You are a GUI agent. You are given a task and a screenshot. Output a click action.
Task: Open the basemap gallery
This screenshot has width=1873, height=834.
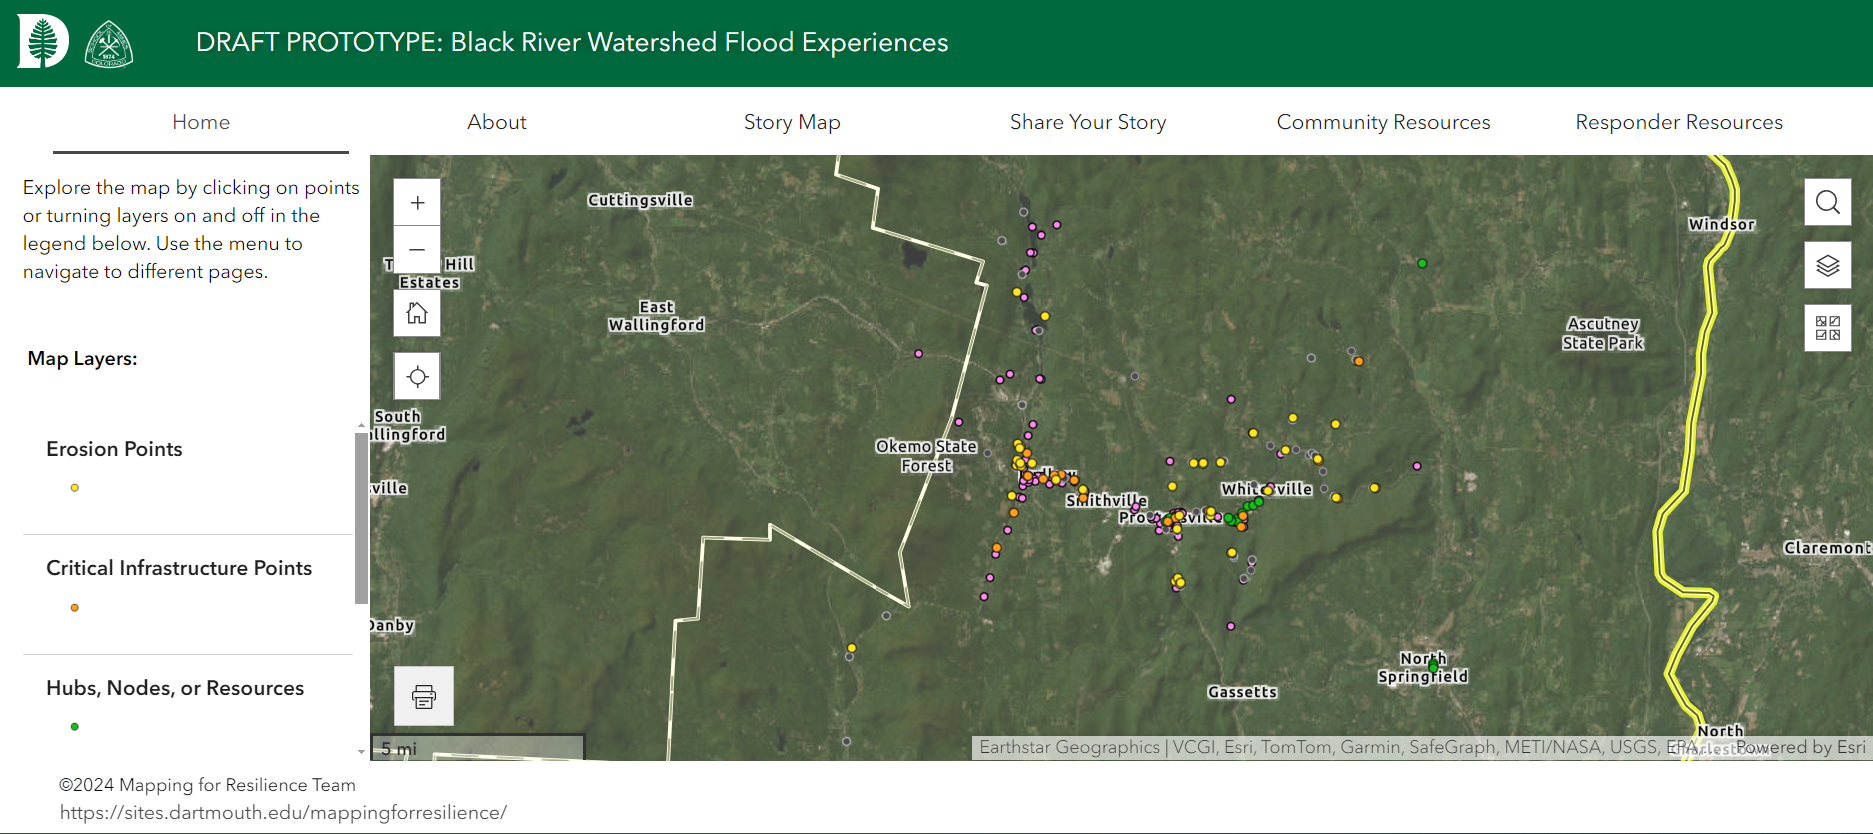point(1827,328)
